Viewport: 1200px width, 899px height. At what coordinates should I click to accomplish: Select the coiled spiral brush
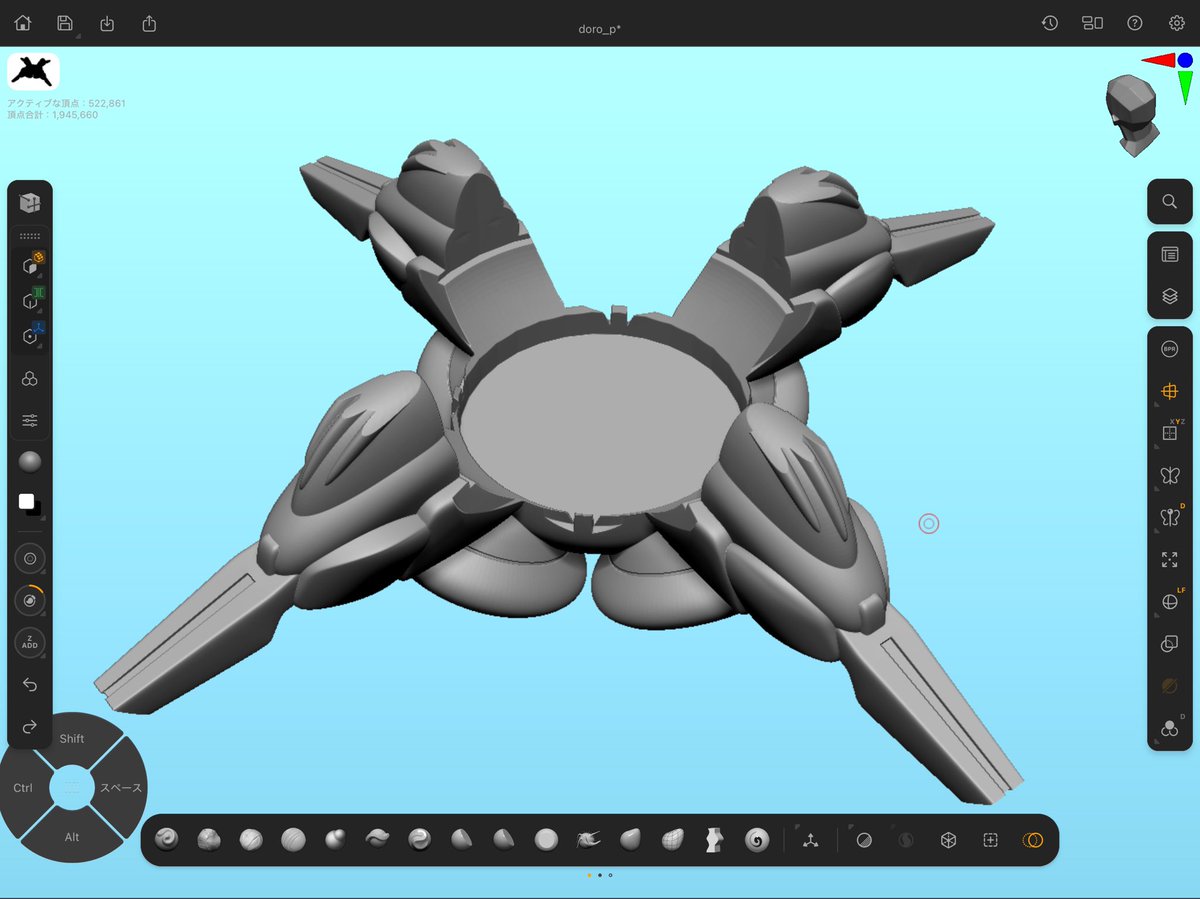[x=757, y=840]
